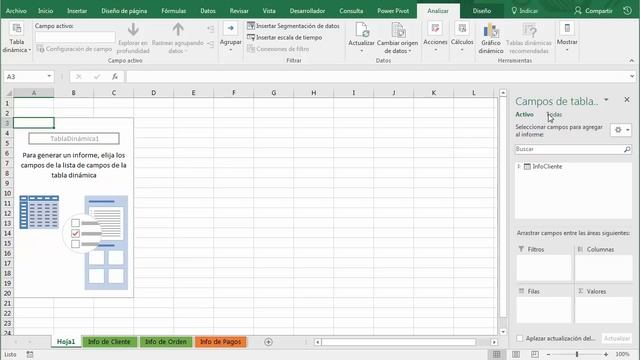Click in the Buscar field search box
The width and height of the screenshot is (640, 360).
[569, 149]
